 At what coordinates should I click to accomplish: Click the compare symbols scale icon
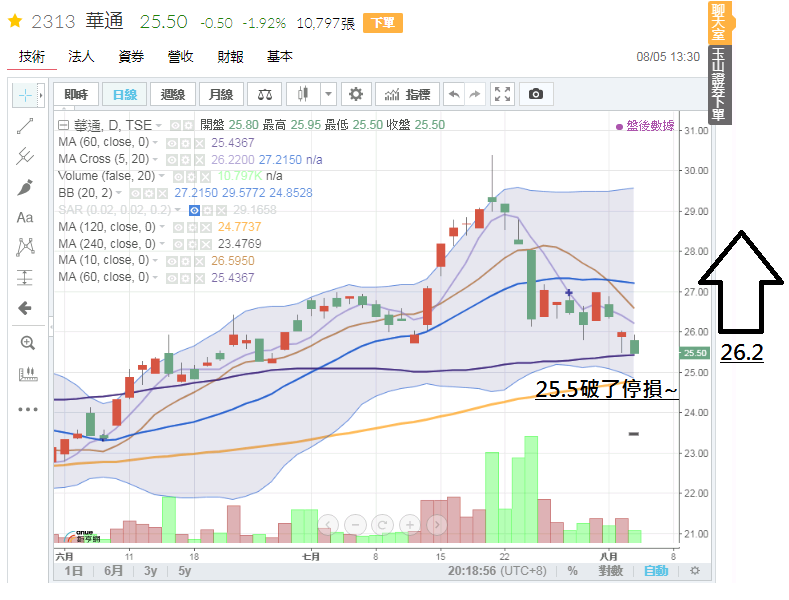click(x=265, y=94)
